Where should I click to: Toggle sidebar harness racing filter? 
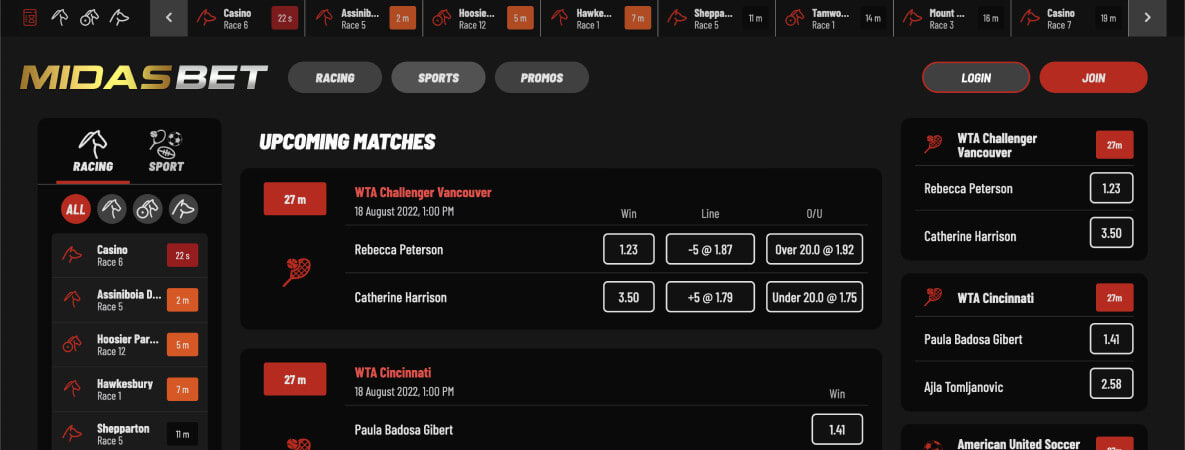(147, 209)
